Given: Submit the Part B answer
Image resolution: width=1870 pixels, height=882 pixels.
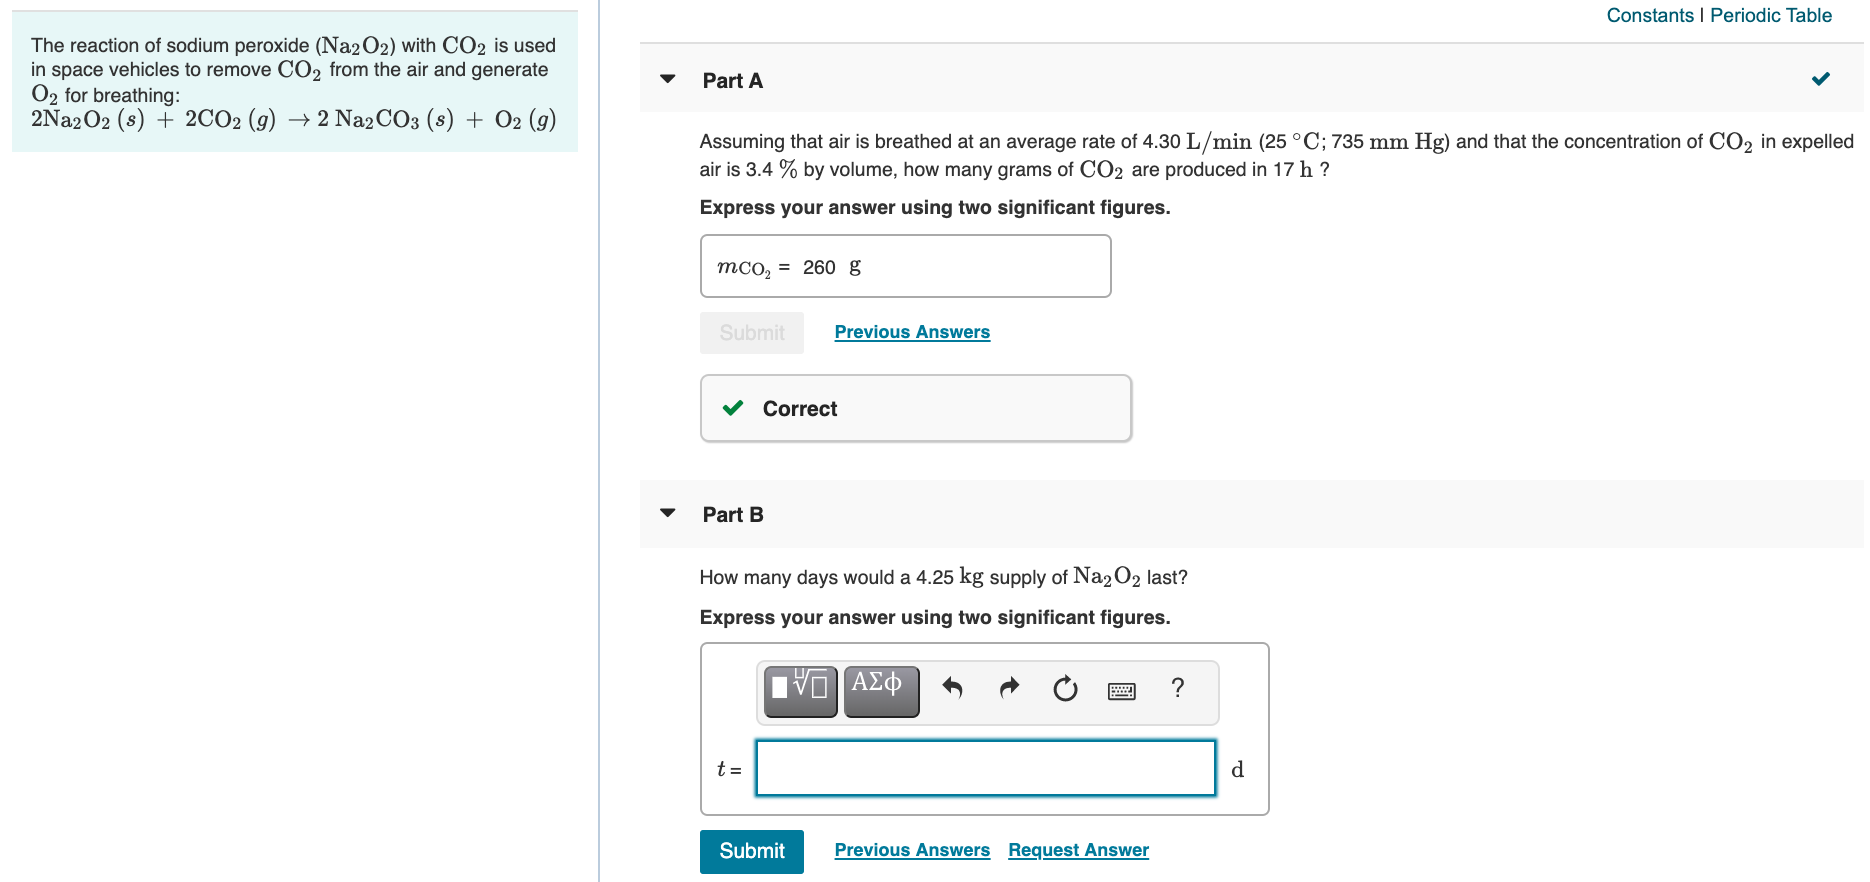Looking at the screenshot, I should pyautogui.click(x=751, y=851).
